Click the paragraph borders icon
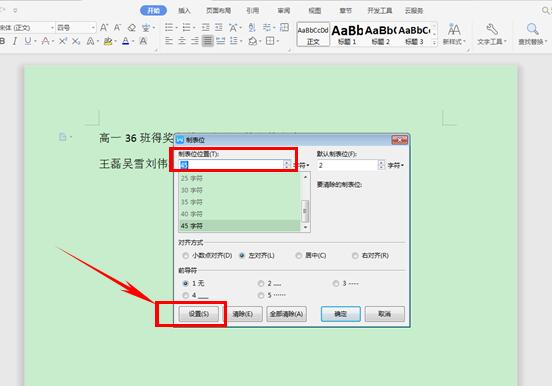 [270, 41]
